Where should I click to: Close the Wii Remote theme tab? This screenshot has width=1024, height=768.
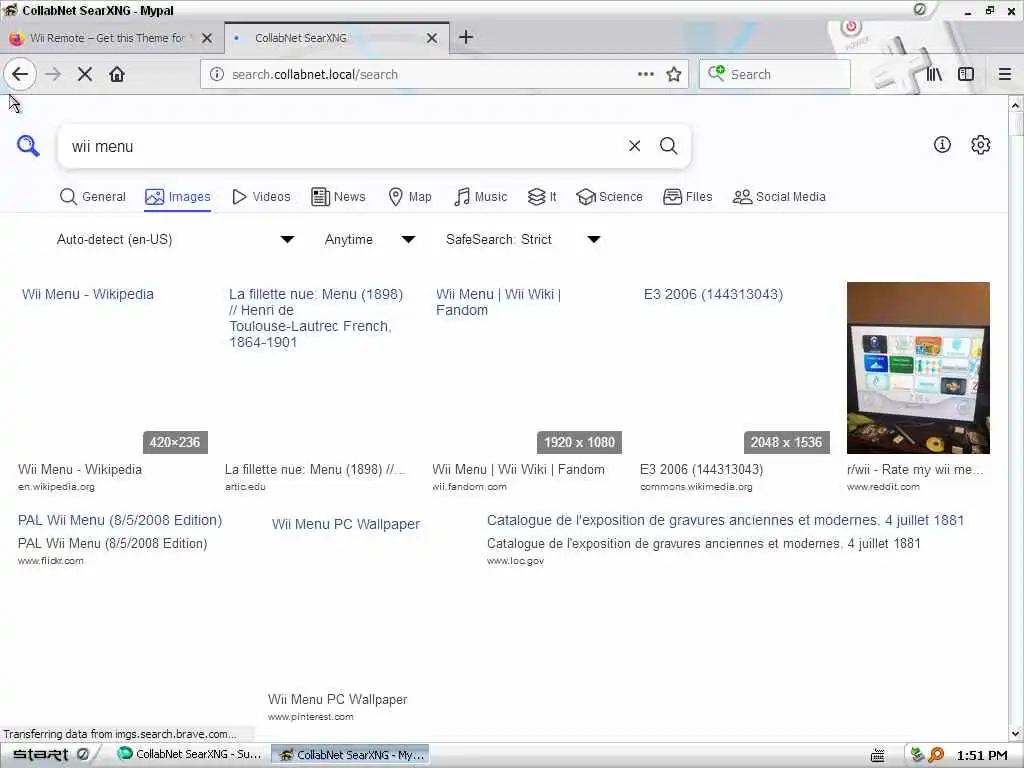[x=207, y=38]
